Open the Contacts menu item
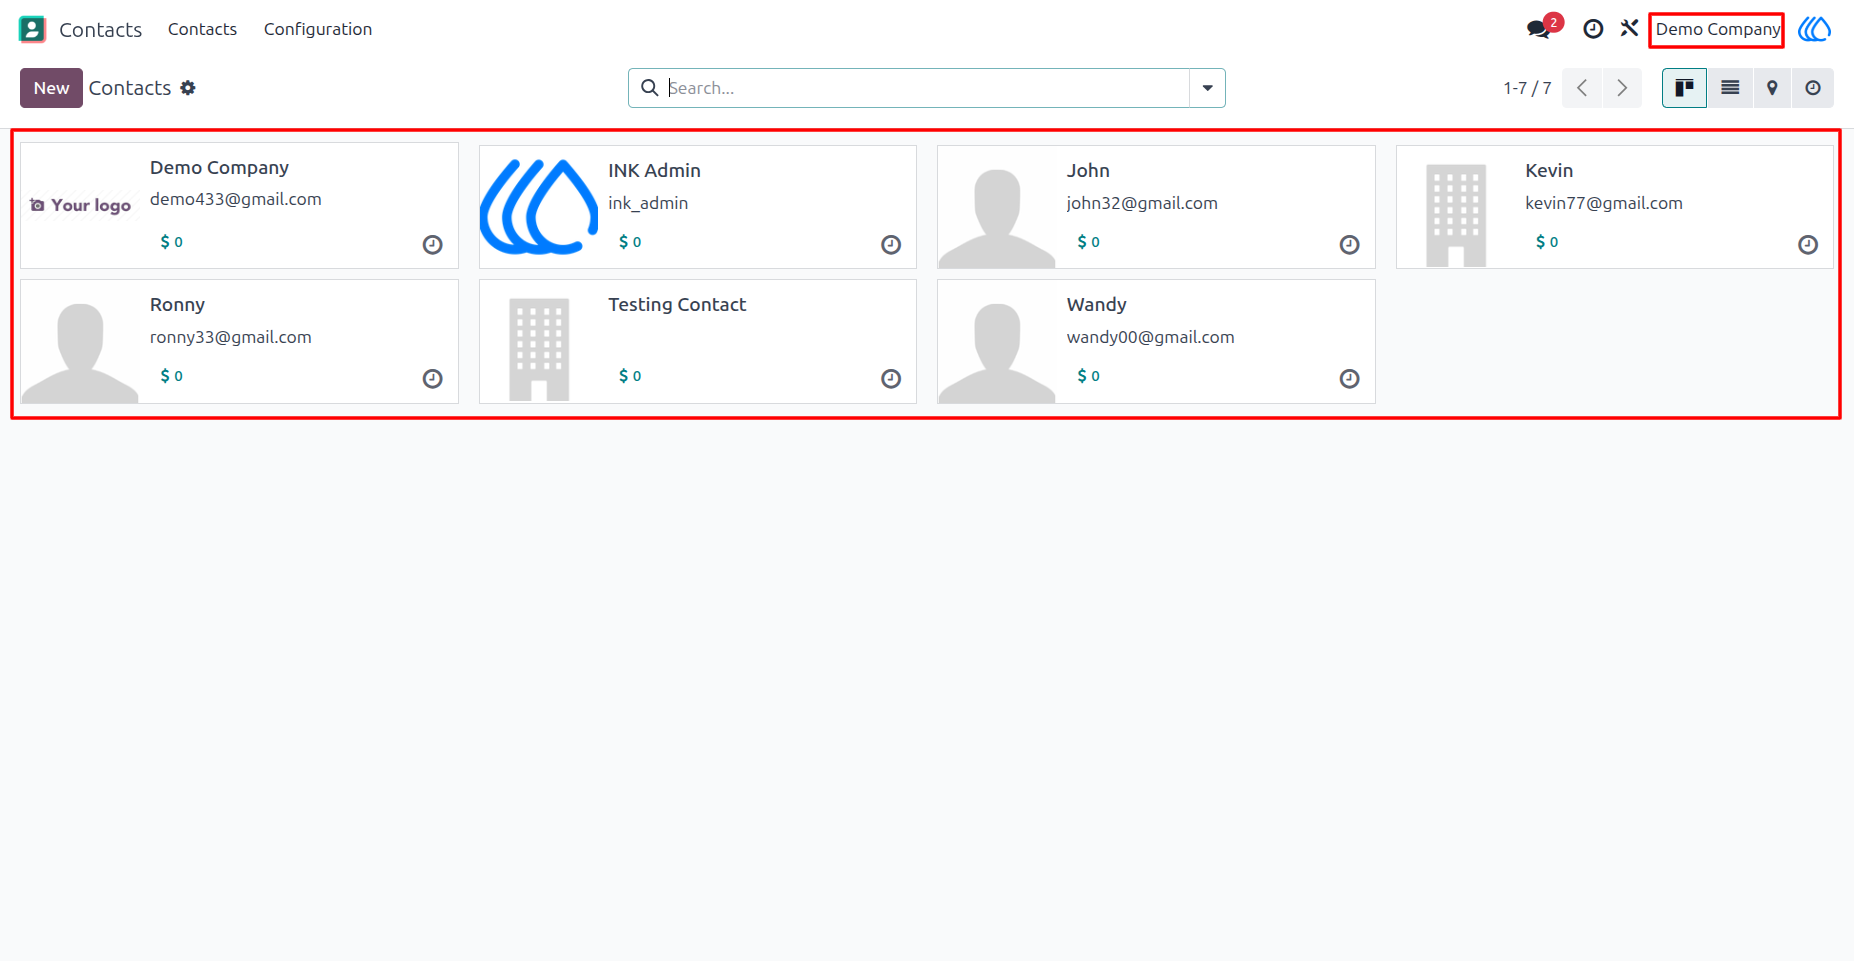The image size is (1854, 961). pos(202,29)
